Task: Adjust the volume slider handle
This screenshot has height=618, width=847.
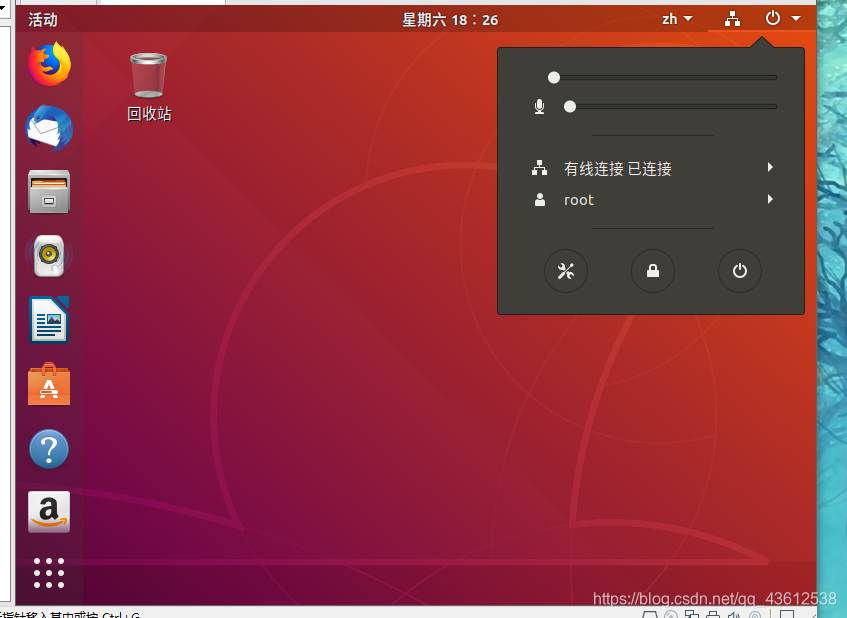Action: point(554,76)
